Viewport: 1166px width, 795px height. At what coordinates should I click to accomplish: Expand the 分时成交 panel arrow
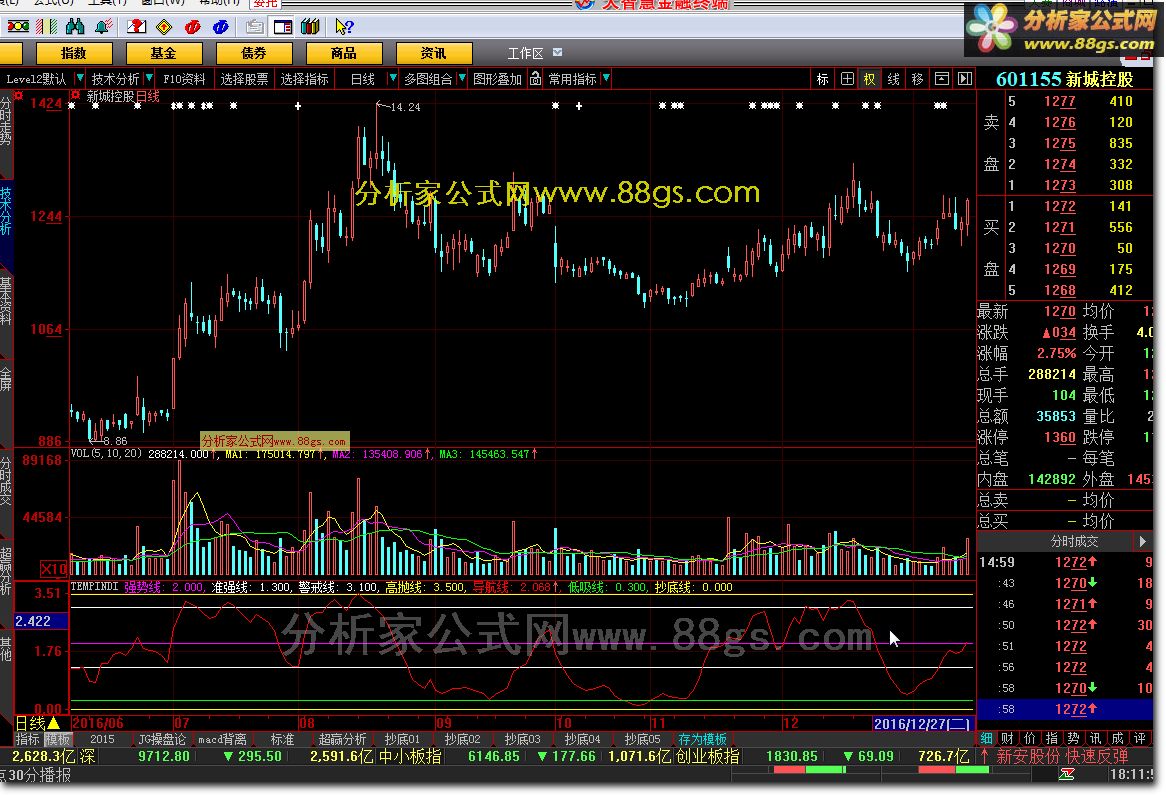coord(1142,541)
